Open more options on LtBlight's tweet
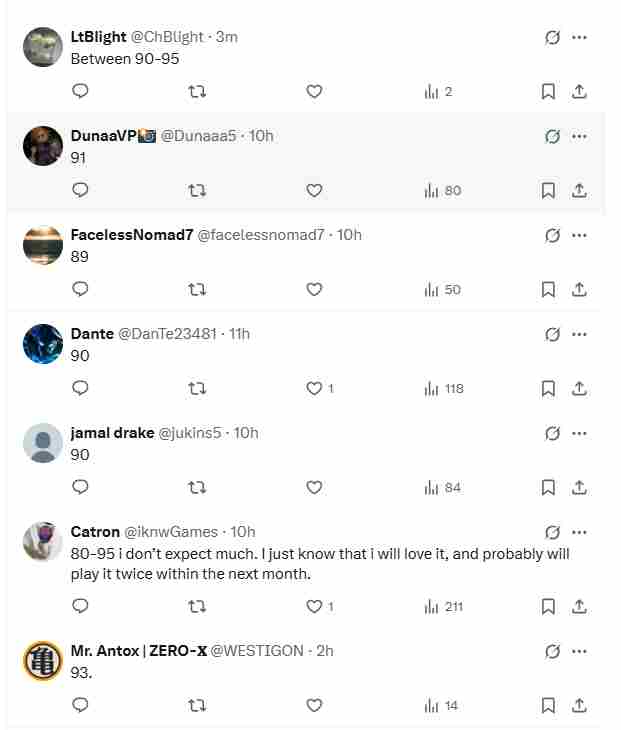 point(579,37)
